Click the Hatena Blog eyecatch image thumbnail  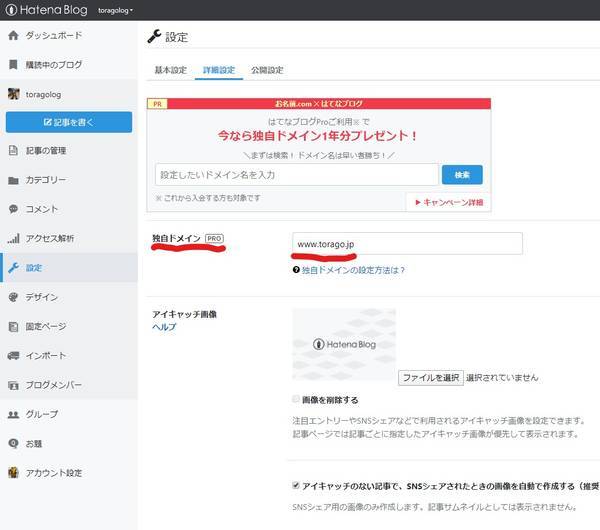[x=344, y=344]
